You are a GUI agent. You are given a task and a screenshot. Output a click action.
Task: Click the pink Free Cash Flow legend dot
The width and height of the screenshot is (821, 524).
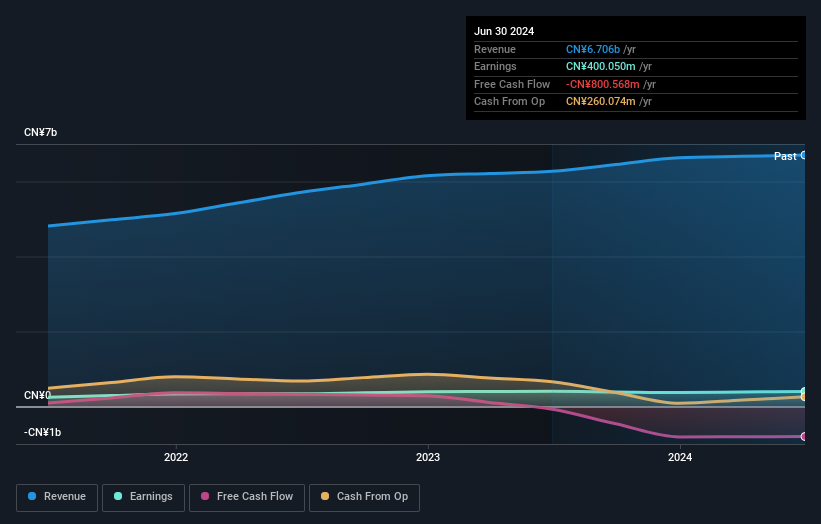click(x=205, y=496)
